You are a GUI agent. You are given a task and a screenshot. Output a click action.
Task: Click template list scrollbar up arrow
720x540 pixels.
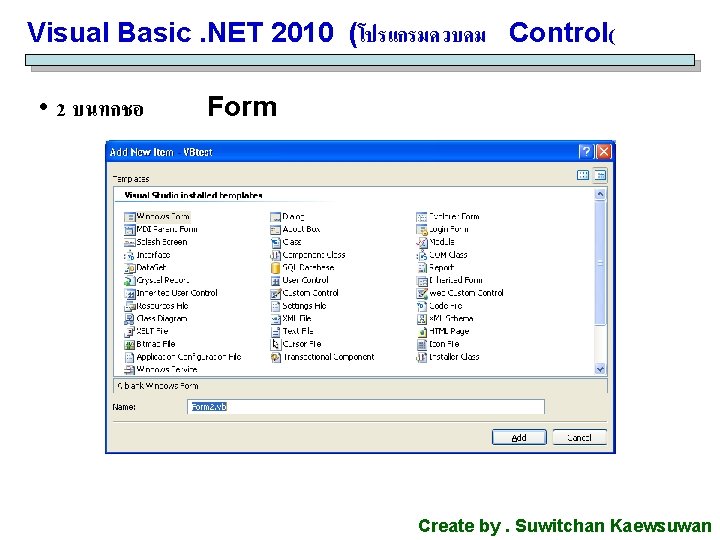click(600, 194)
